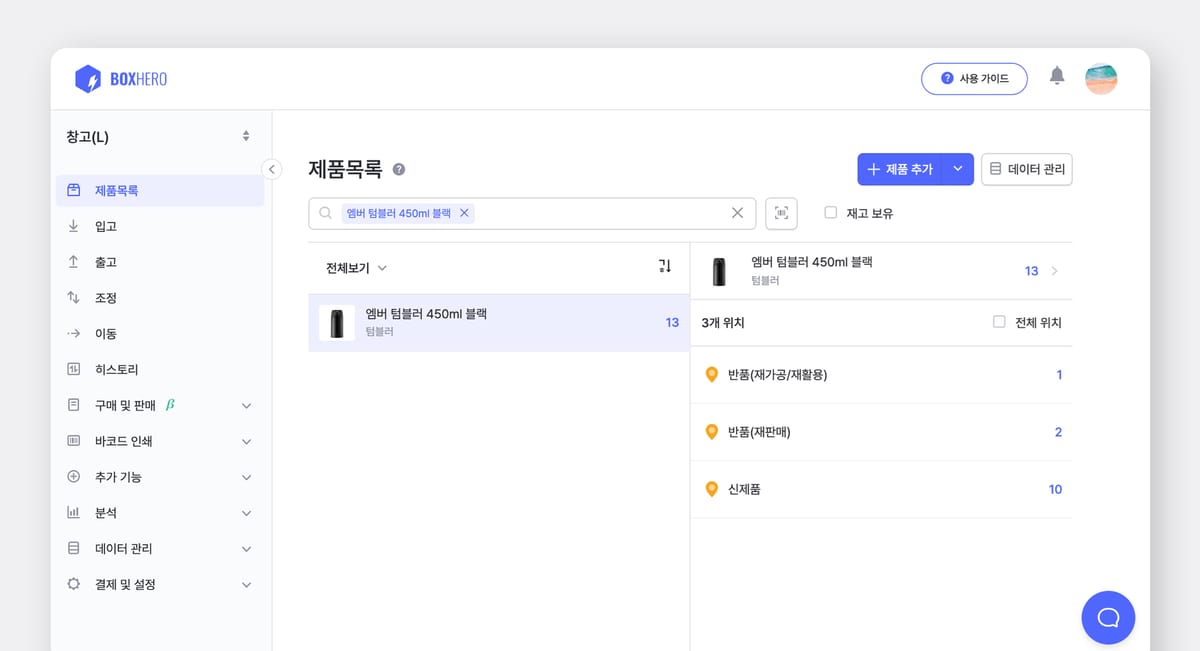
Task: Click the 데이터 관리 button at top right
Action: tap(1026, 169)
